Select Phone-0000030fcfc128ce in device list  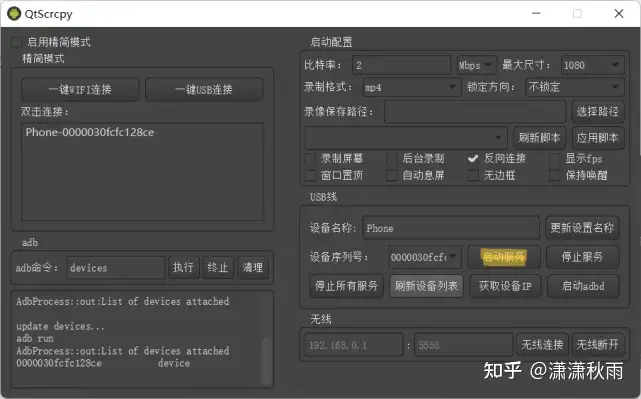coord(90,132)
